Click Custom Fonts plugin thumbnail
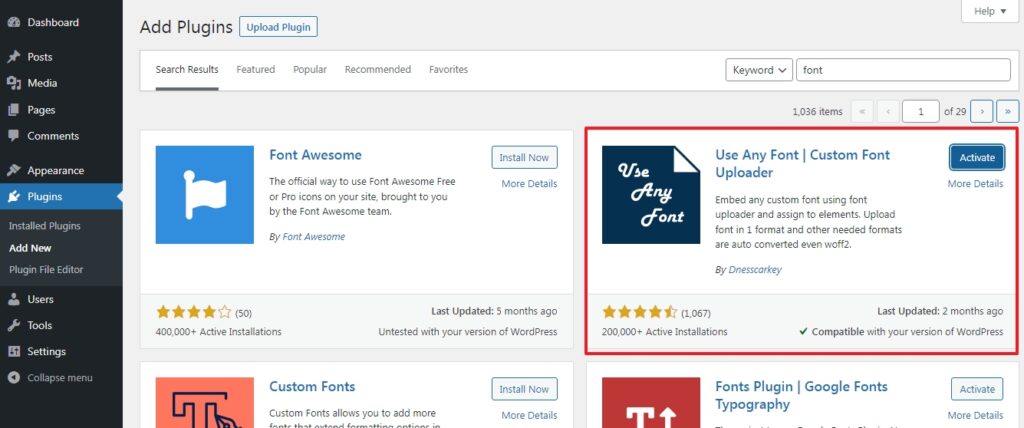The image size is (1024, 428). tap(204, 403)
